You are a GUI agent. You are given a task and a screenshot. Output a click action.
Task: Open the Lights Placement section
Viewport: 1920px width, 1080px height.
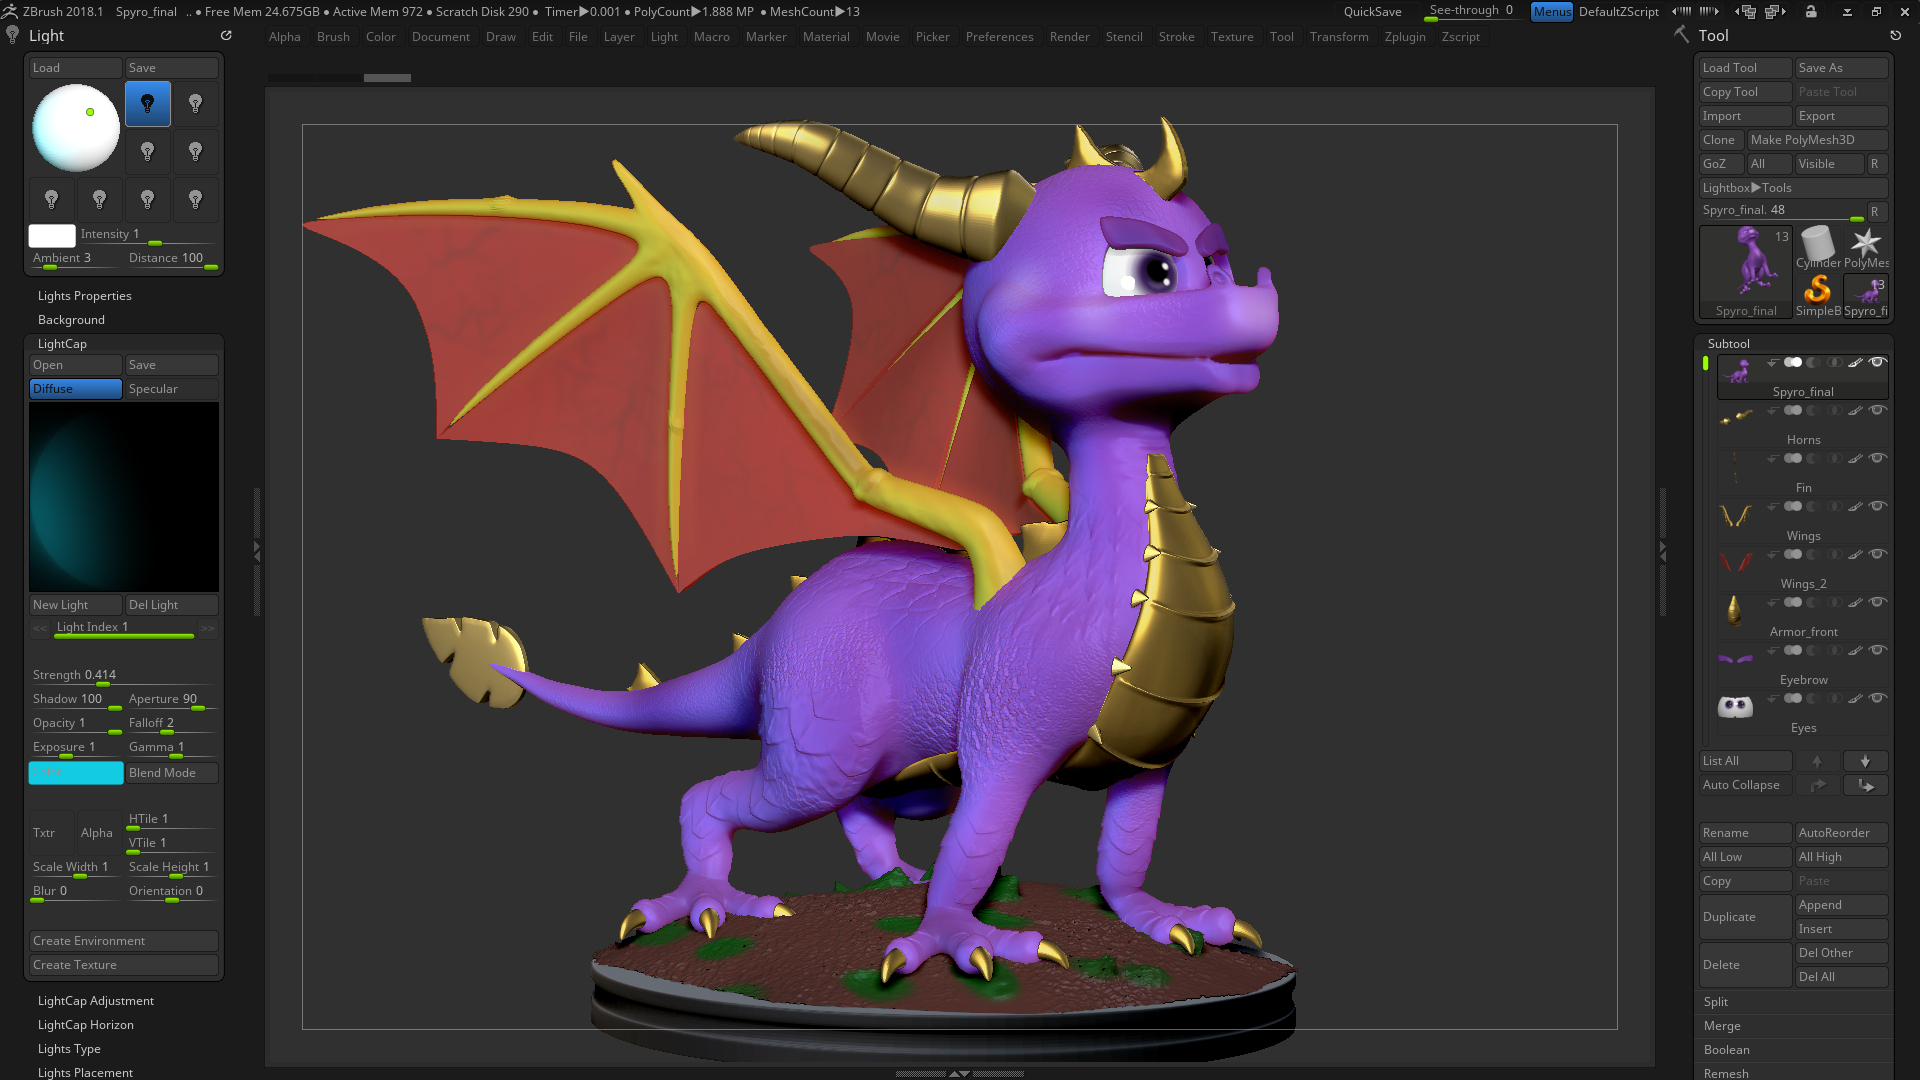coord(84,1072)
